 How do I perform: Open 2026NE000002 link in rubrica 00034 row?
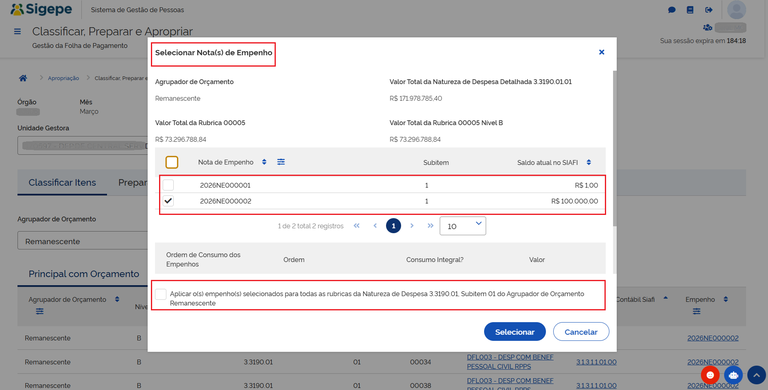click(713, 362)
